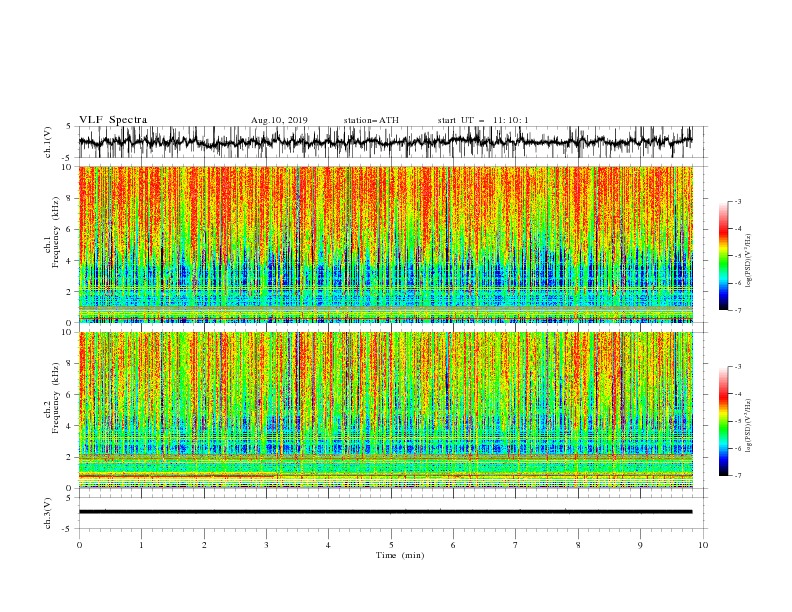Click the "10" kHz tick on ch.1 frequency axis
Screen dimensions: 792x612
tap(69, 167)
